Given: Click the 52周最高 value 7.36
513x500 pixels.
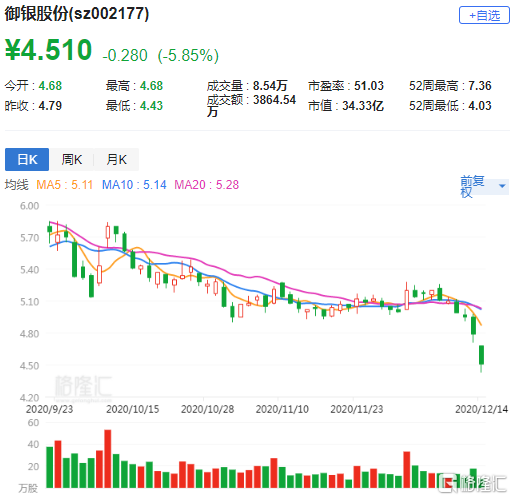Looking at the screenshot, I should [480, 86].
